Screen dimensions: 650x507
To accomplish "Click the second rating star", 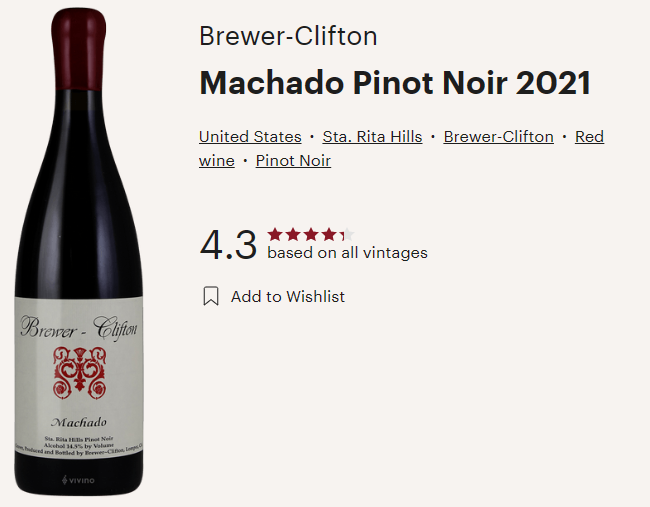I will pyautogui.click(x=293, y=235).
